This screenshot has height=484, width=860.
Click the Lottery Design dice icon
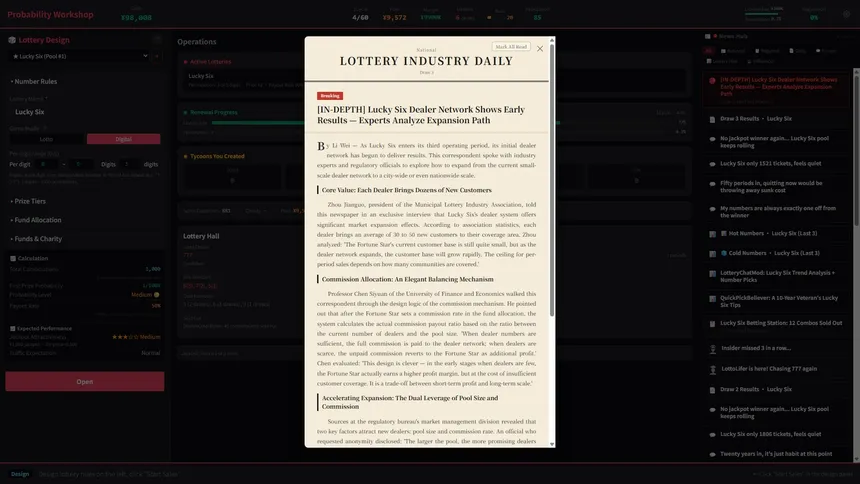point(12,40)
